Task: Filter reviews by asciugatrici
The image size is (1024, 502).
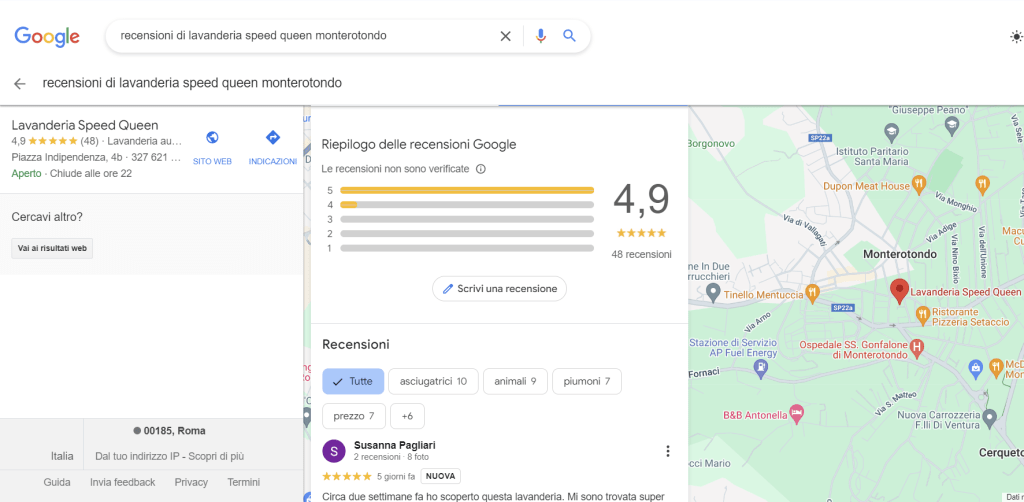Action: [433, 381]
